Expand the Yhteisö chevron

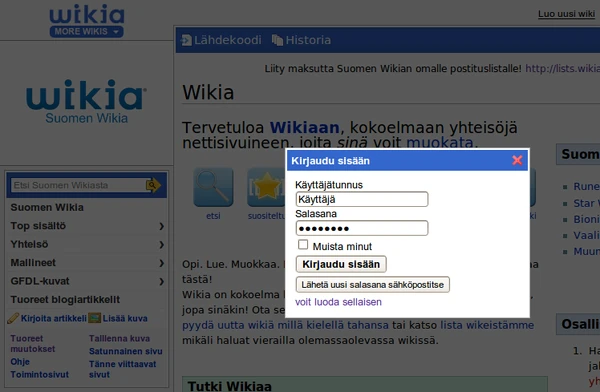point(161,245)
